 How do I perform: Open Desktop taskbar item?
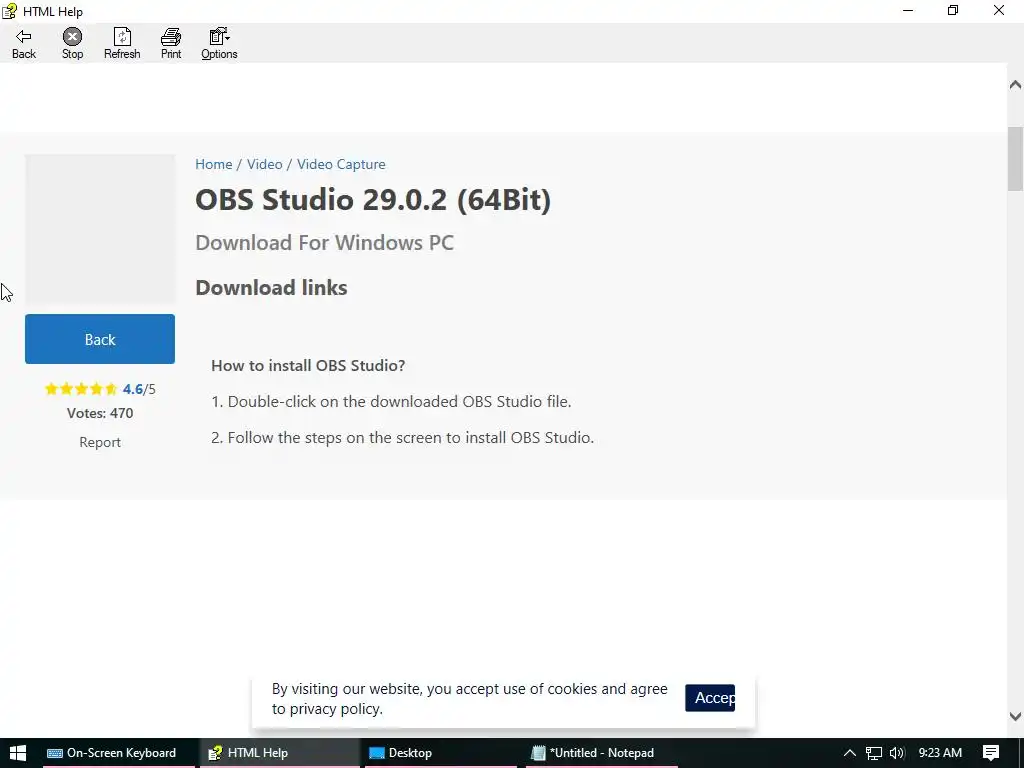pos(440,753)
